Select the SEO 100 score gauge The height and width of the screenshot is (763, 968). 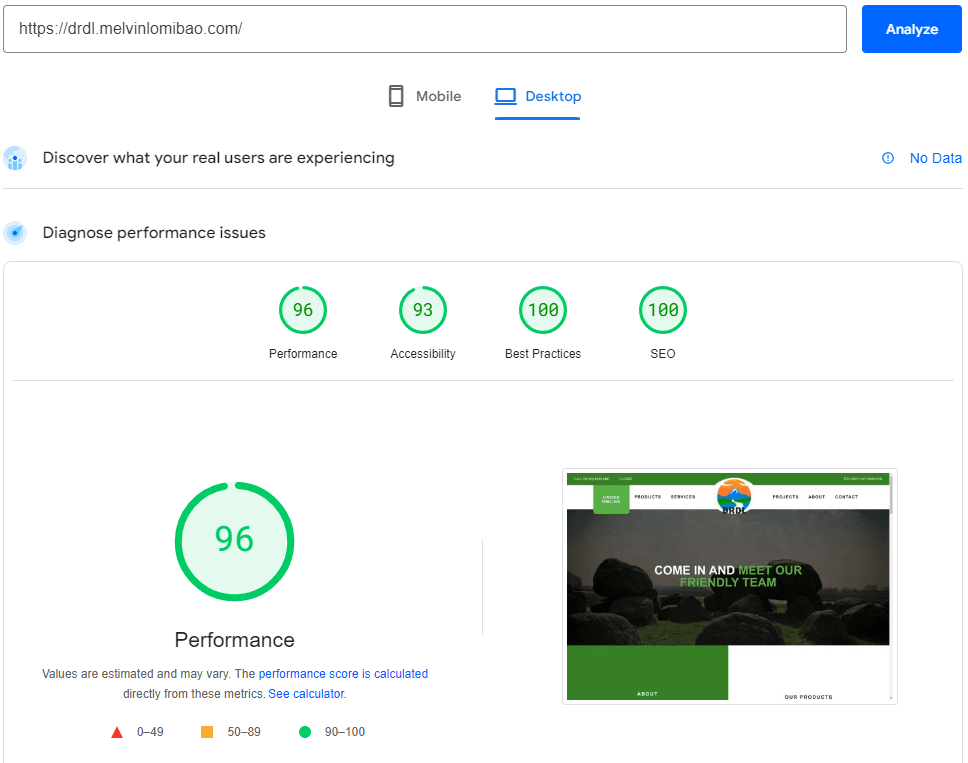point(662,310)
